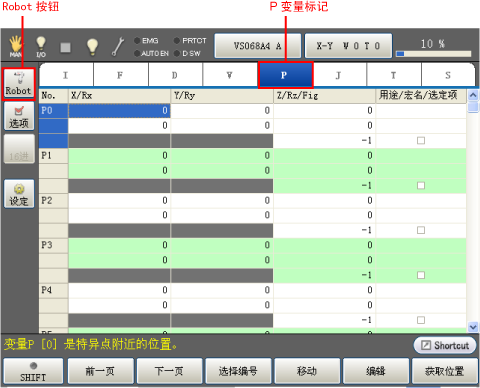The height and width of the screenshot is (388, 480).
Task: Click the 10% speed bar
Action: 433,54
